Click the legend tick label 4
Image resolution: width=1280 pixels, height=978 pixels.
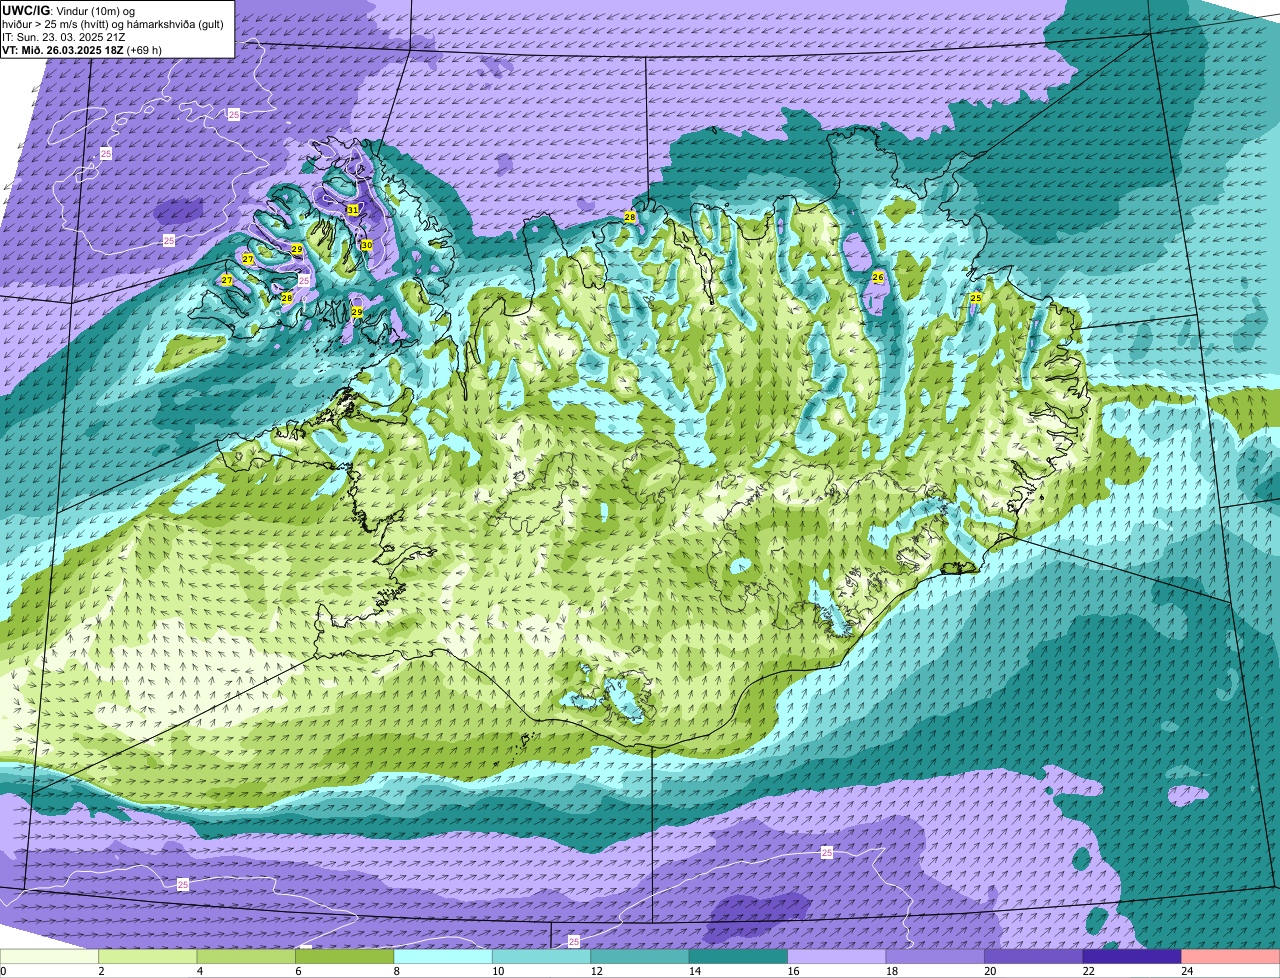(198, 971)
